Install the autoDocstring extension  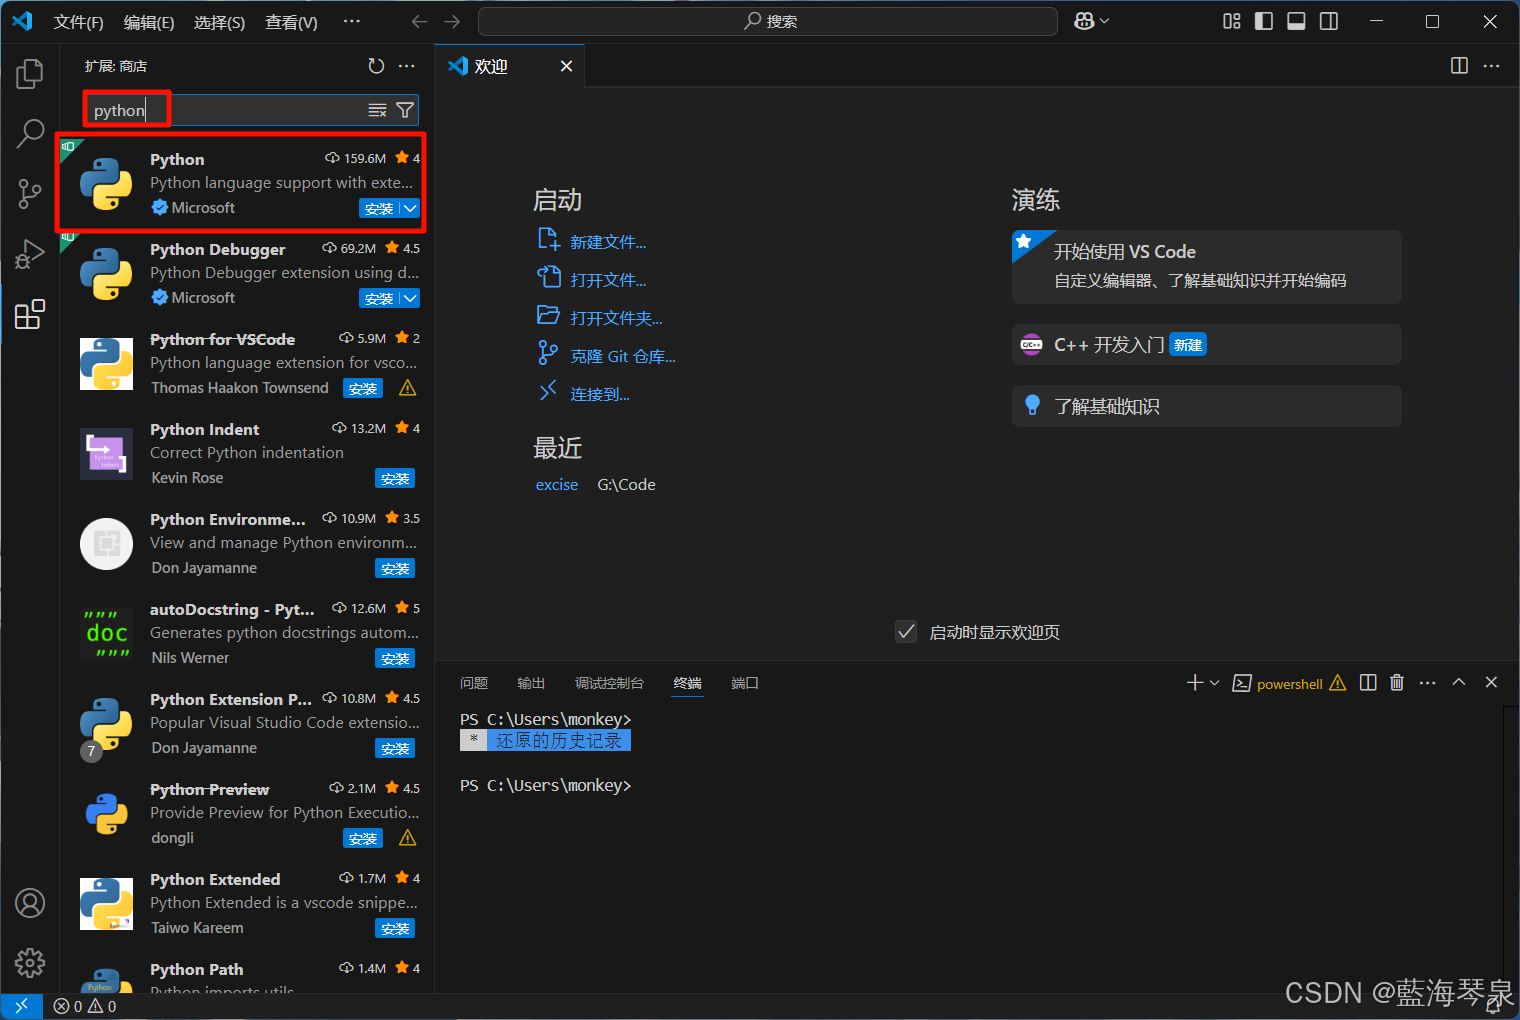coord(395,658)
